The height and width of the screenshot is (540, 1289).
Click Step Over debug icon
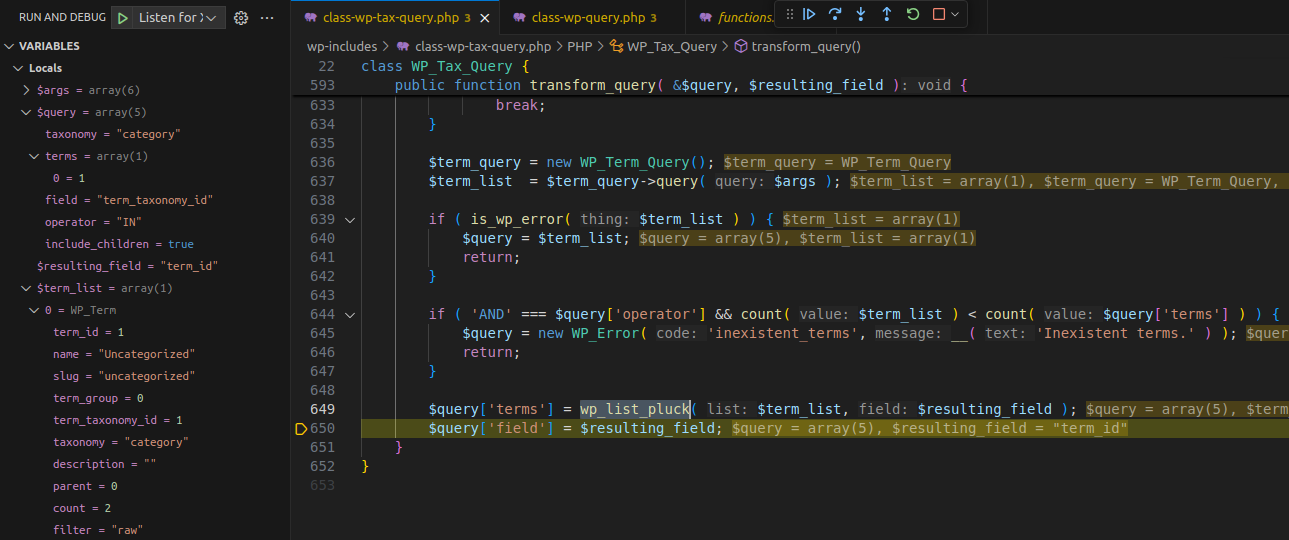tap(835, 14)
